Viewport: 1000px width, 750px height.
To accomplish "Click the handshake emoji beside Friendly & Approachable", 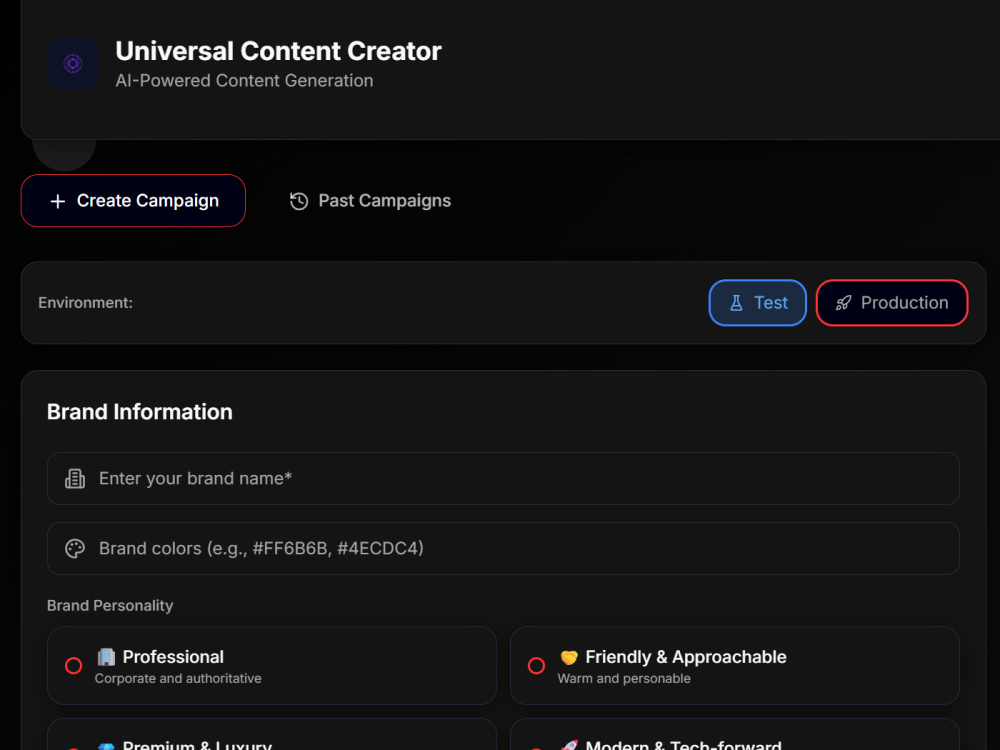I will click(x=569, y=657).
